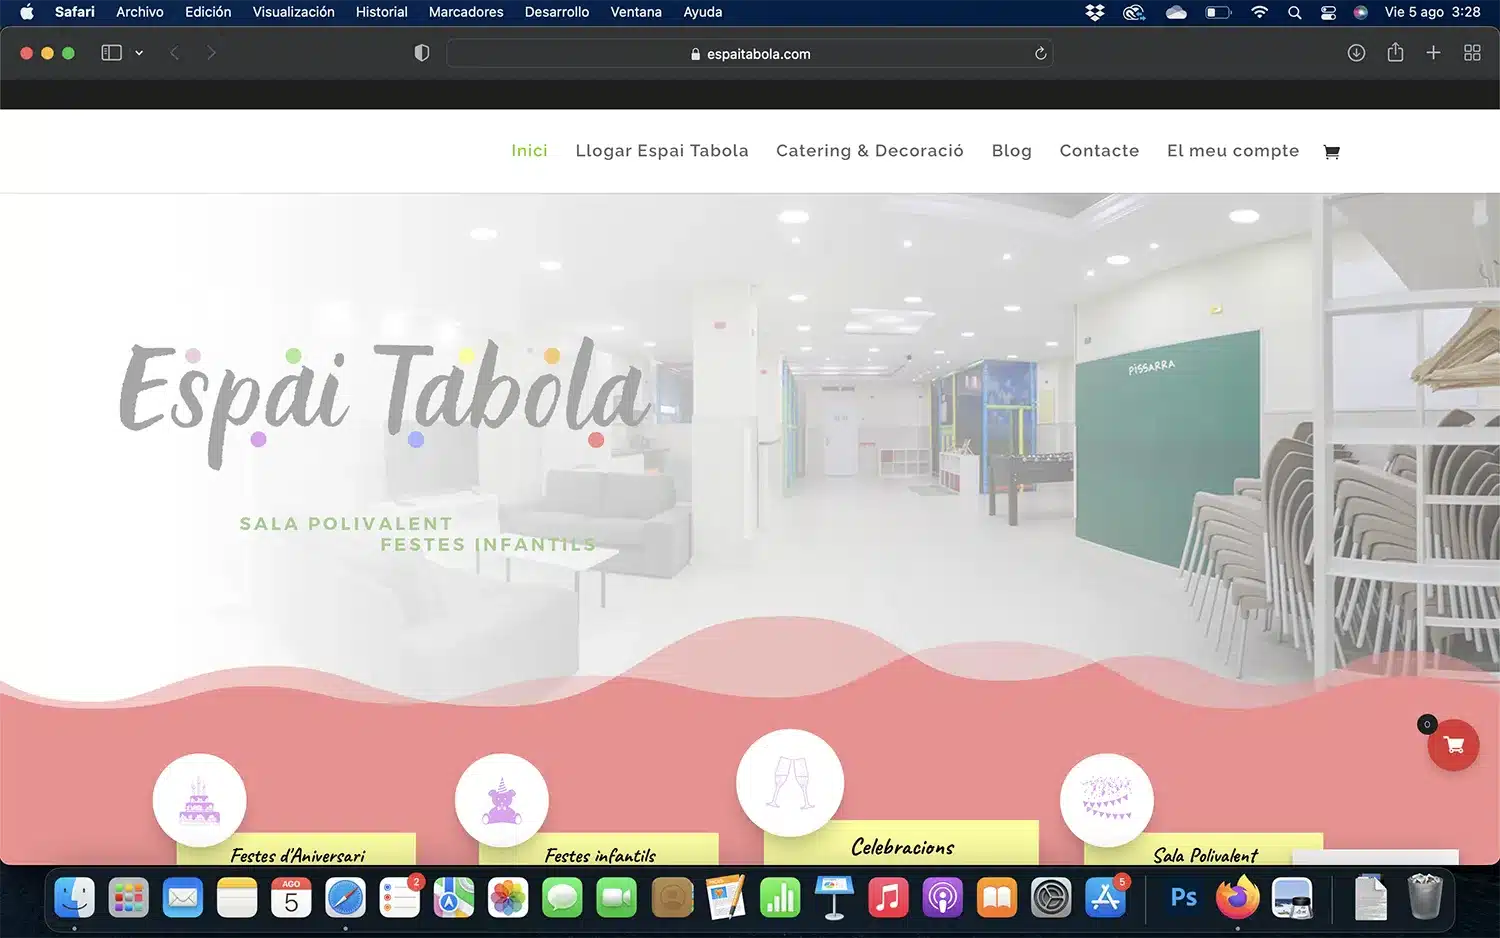Open the Historial menu

(x=381, y=12)
